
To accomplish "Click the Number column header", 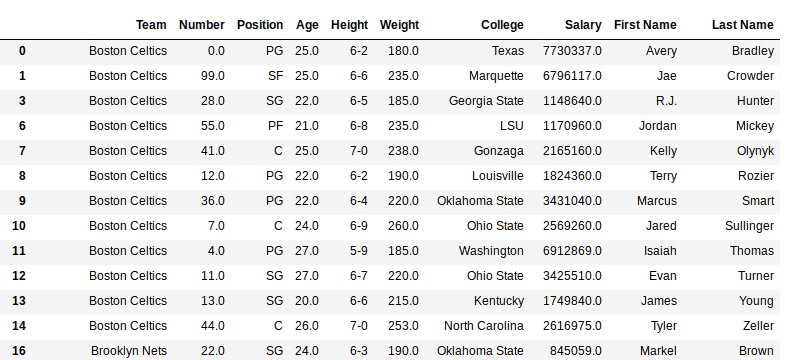I will tap(202, 25).
